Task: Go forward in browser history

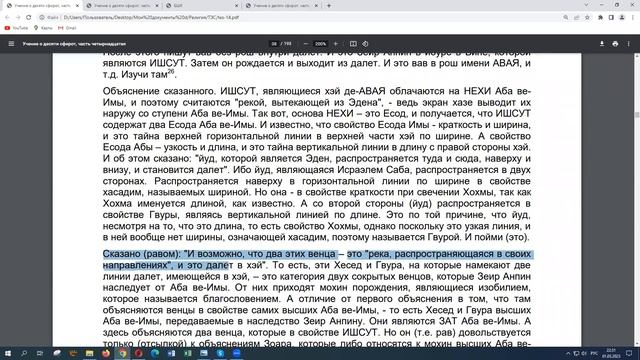Action: click(x=18, y=18)
